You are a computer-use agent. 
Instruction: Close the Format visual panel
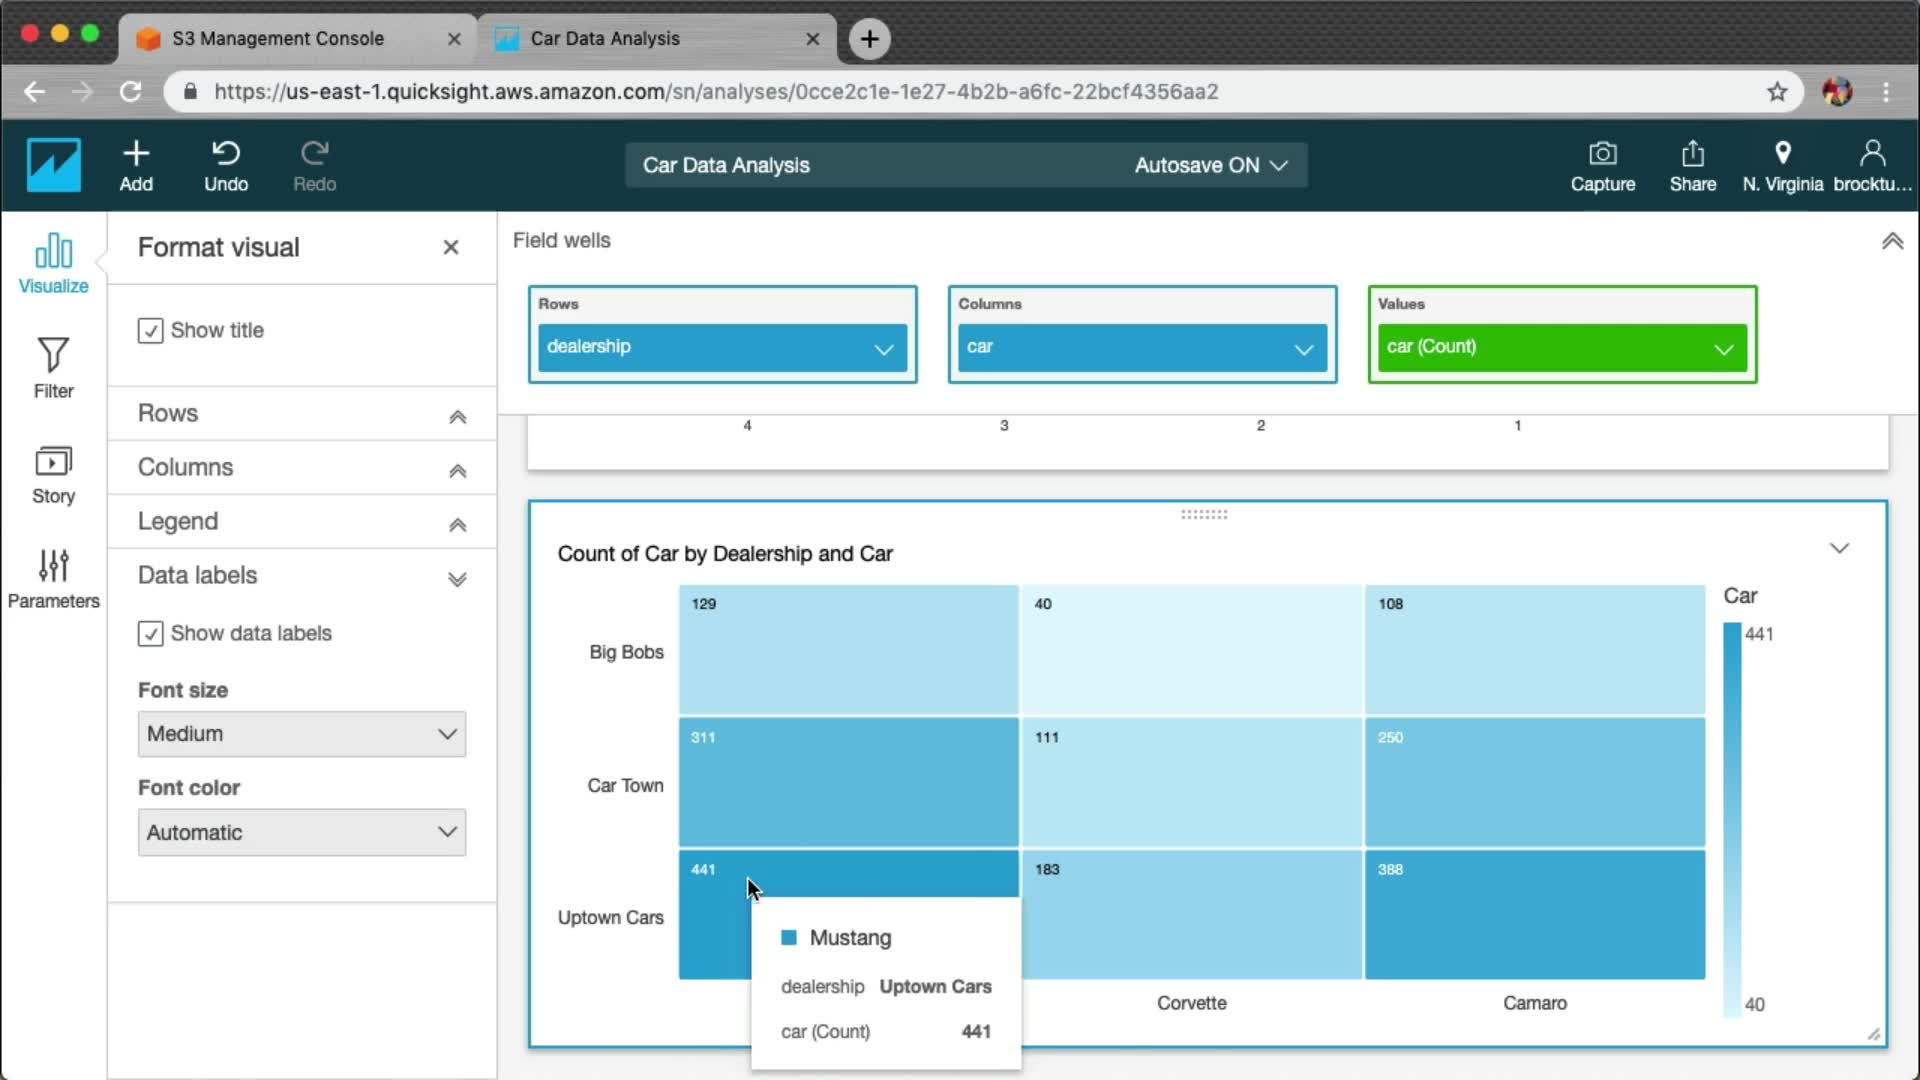(x=451, y=247)
